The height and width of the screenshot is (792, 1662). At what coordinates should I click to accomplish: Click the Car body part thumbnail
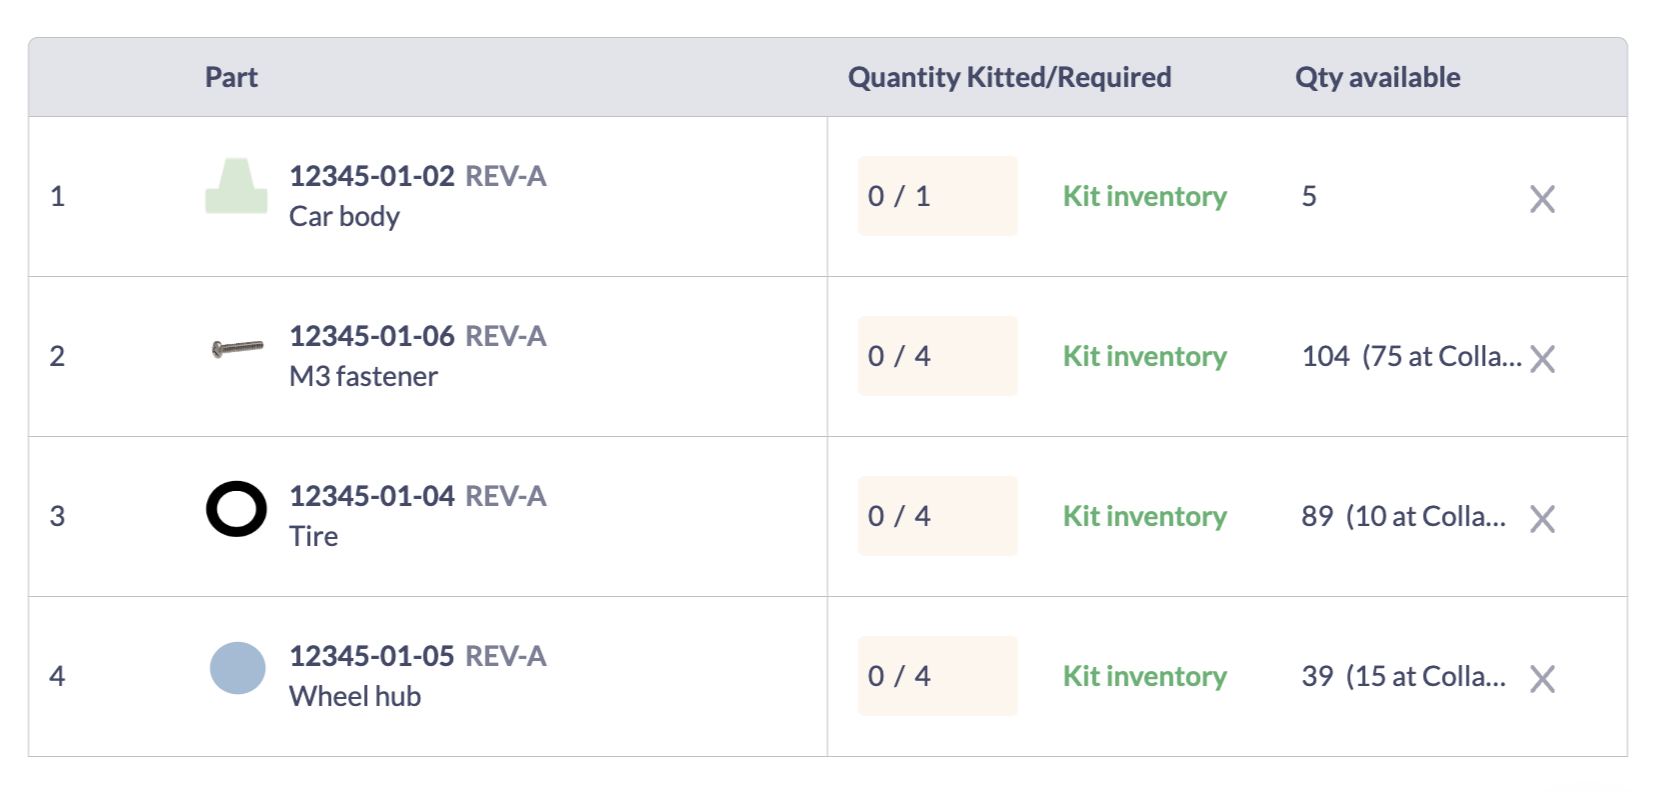236,187
